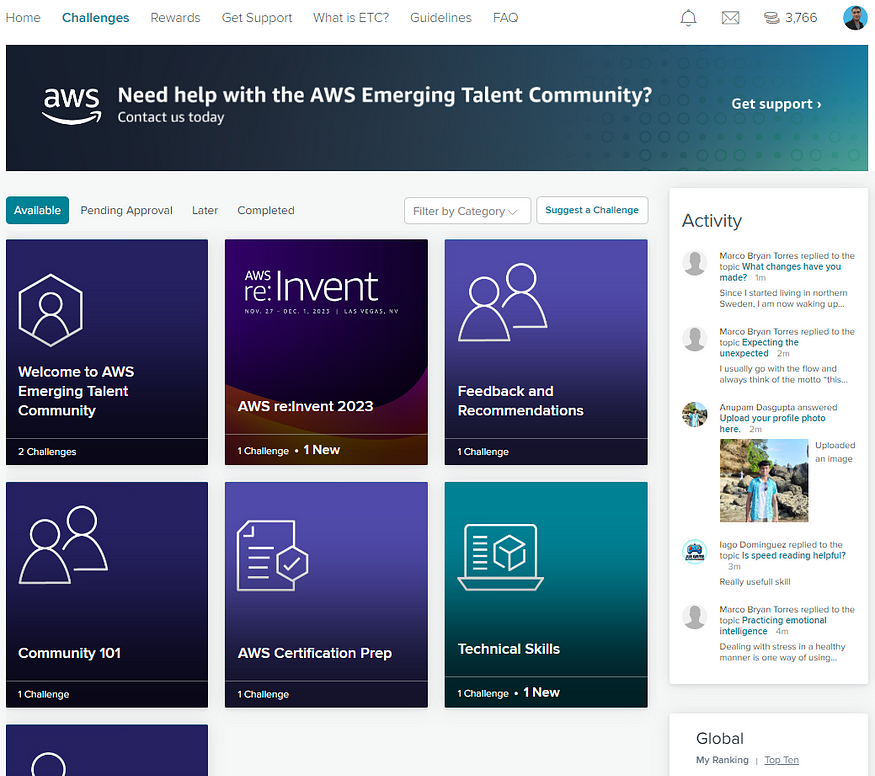Open the messages envelope icon

point(730,18)
